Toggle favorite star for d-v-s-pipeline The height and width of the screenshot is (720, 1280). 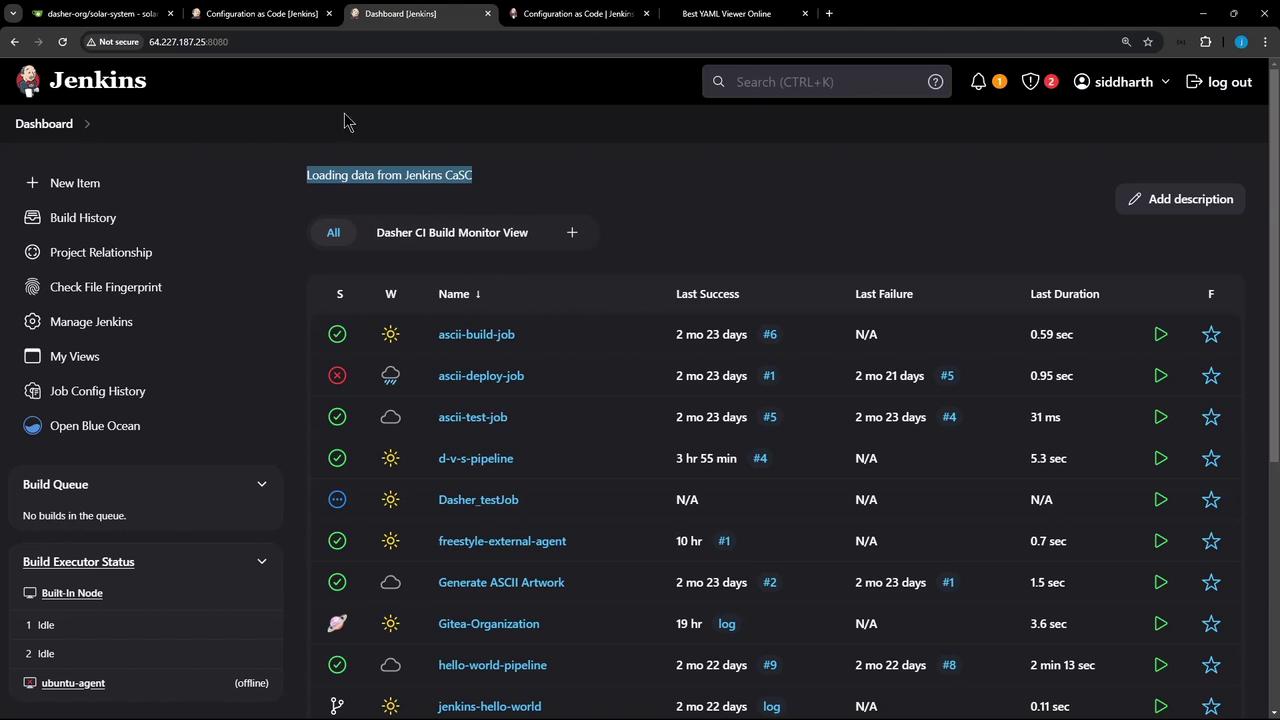coord(1211,458)
